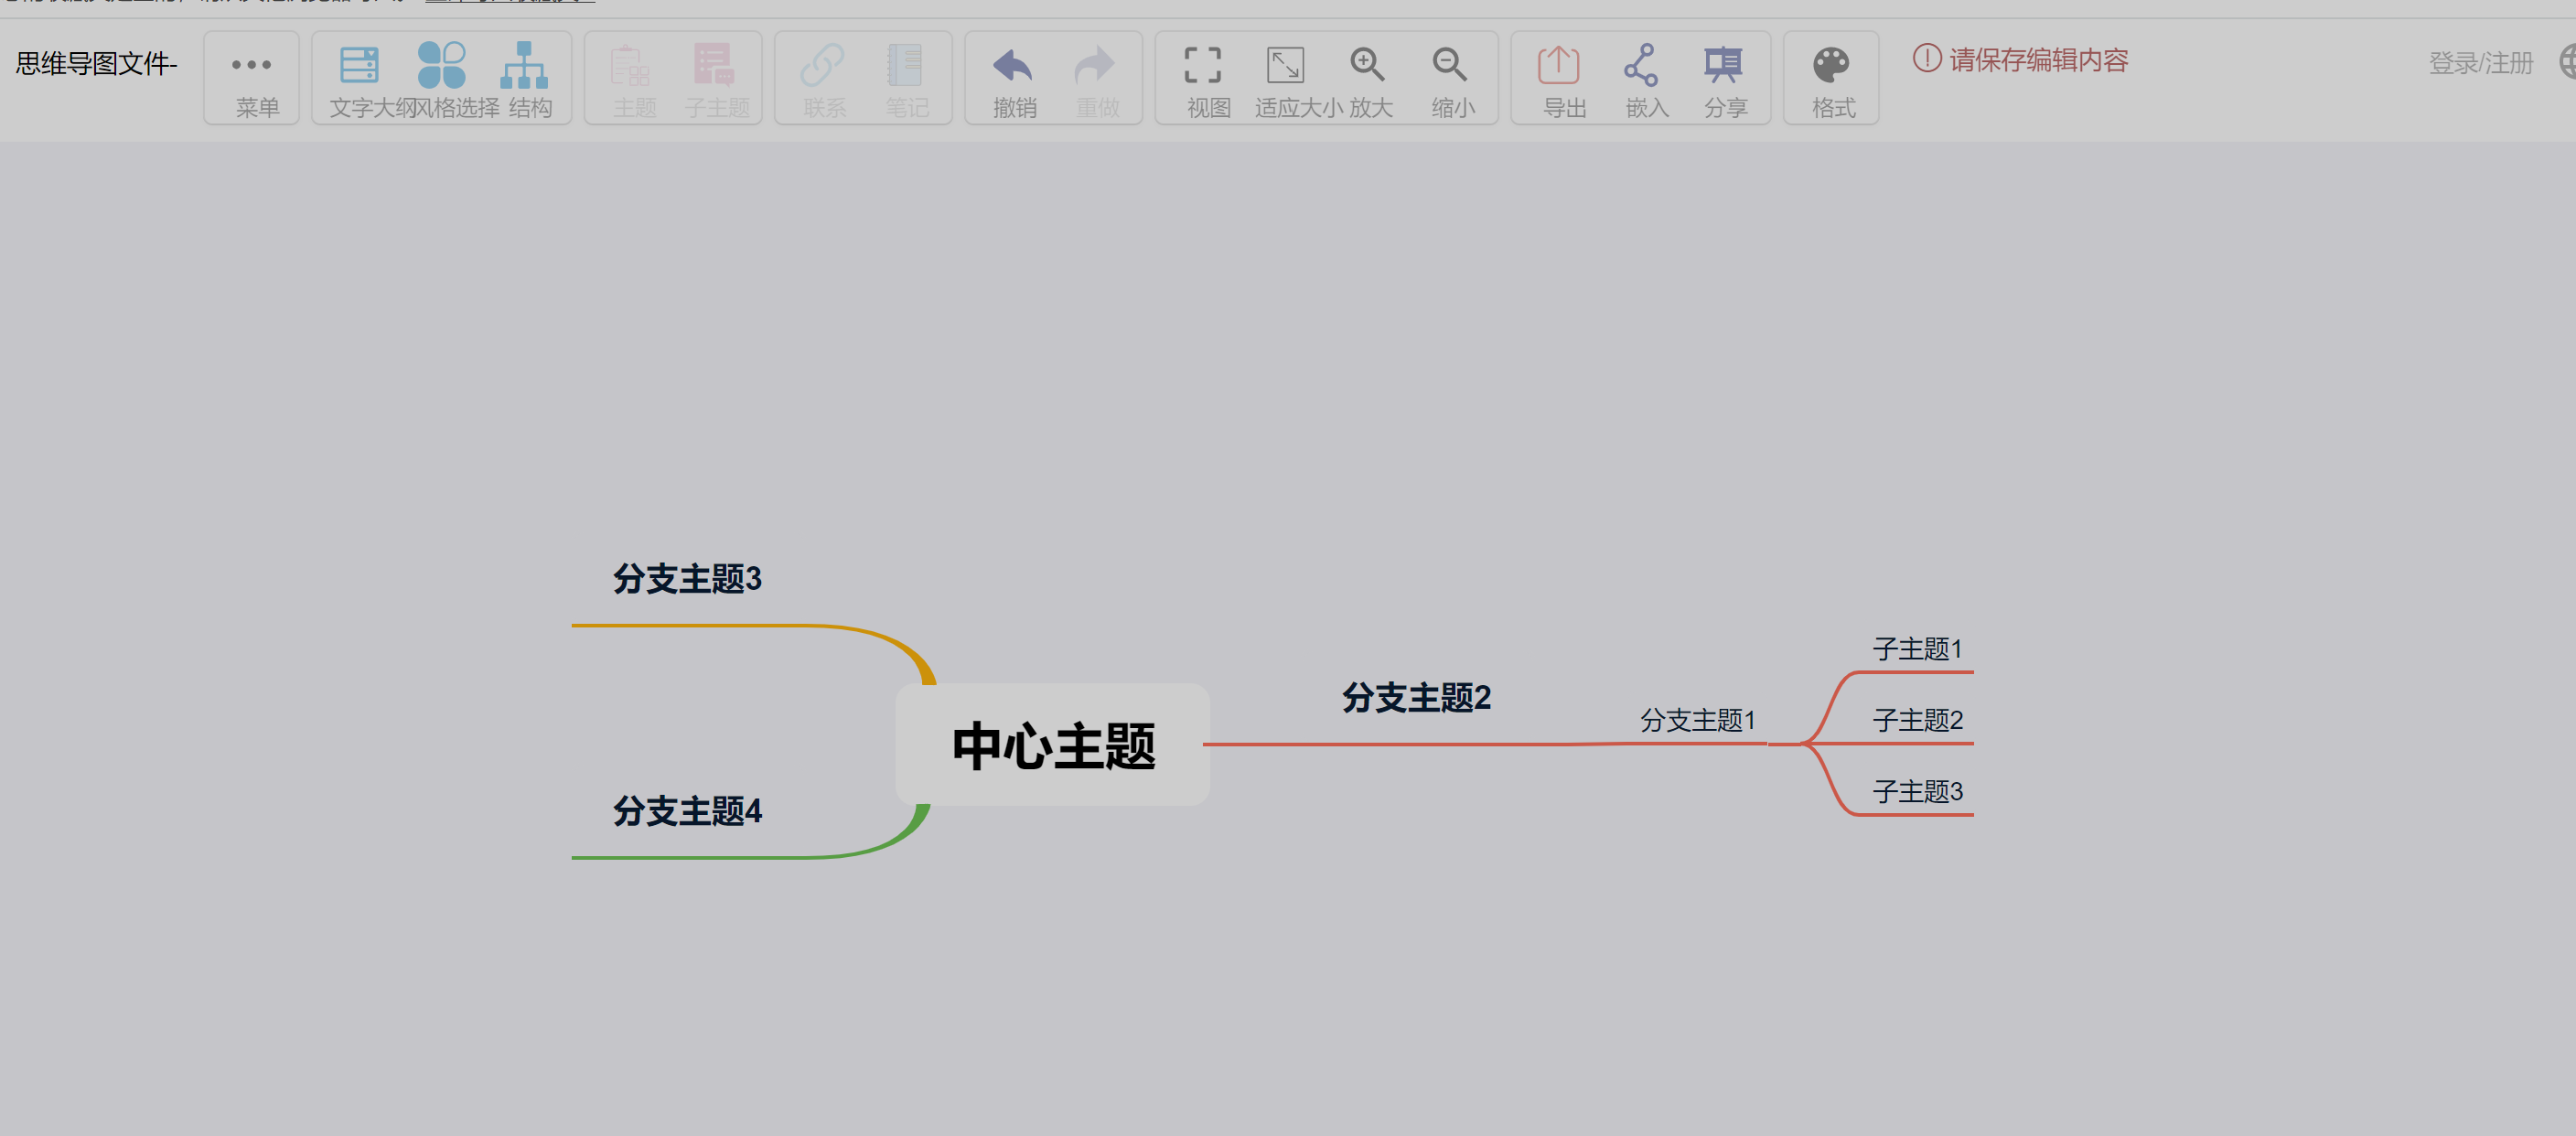This screenshot has height=1136, width=2576.
Task: Select the 分支主题4 branch node
Action: click(x=688, y=811)
